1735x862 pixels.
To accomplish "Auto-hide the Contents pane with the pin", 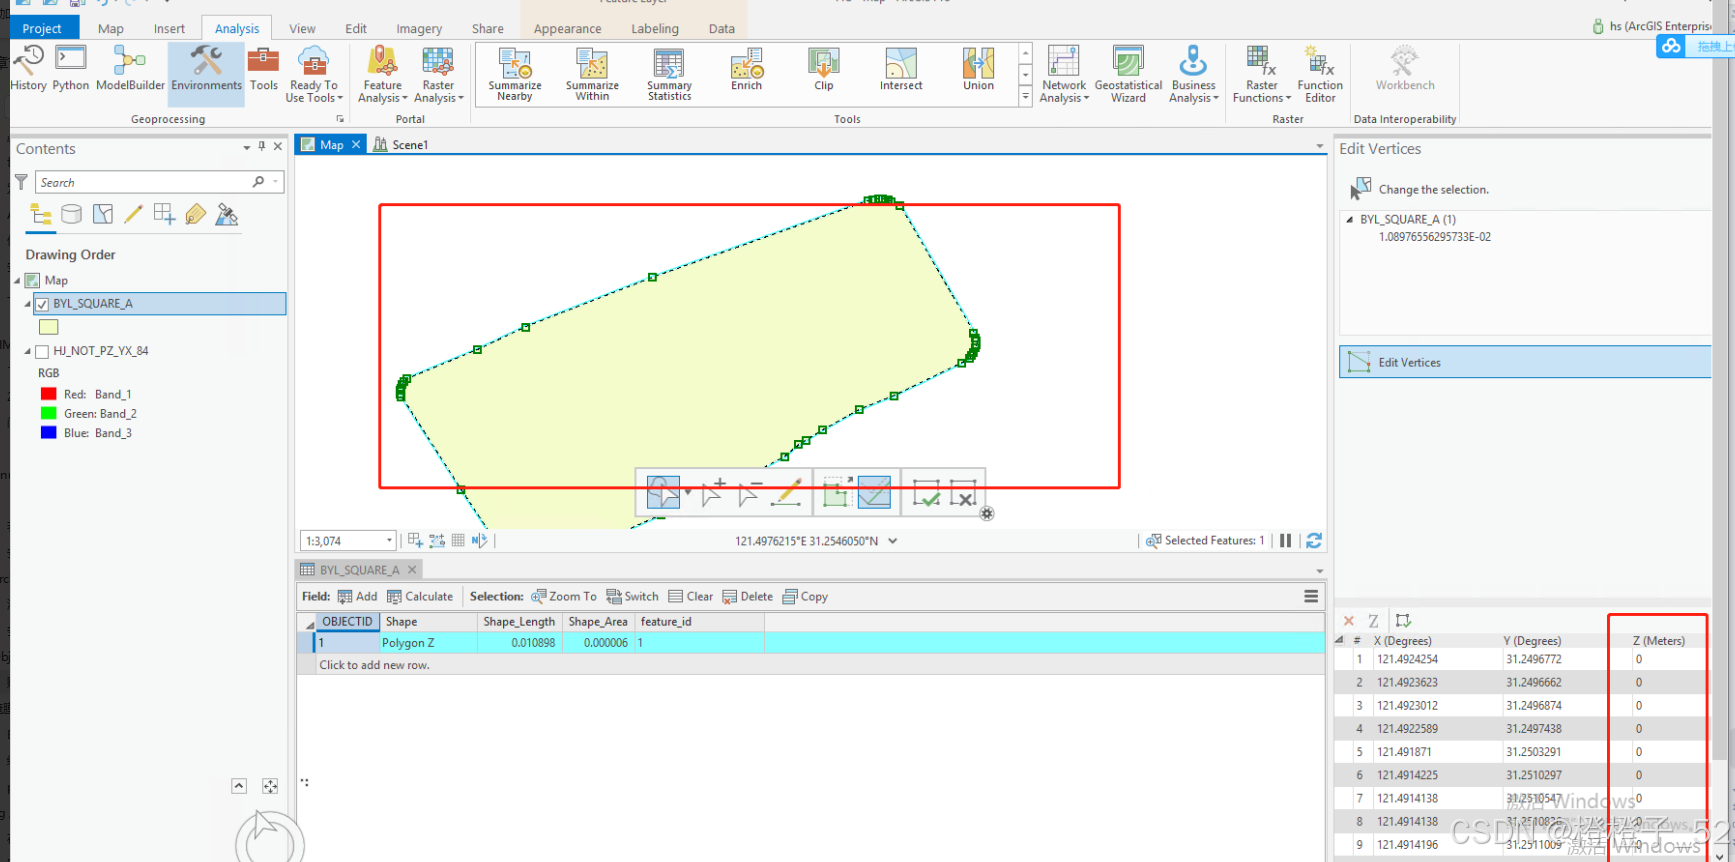I will (x=262, y=147).
